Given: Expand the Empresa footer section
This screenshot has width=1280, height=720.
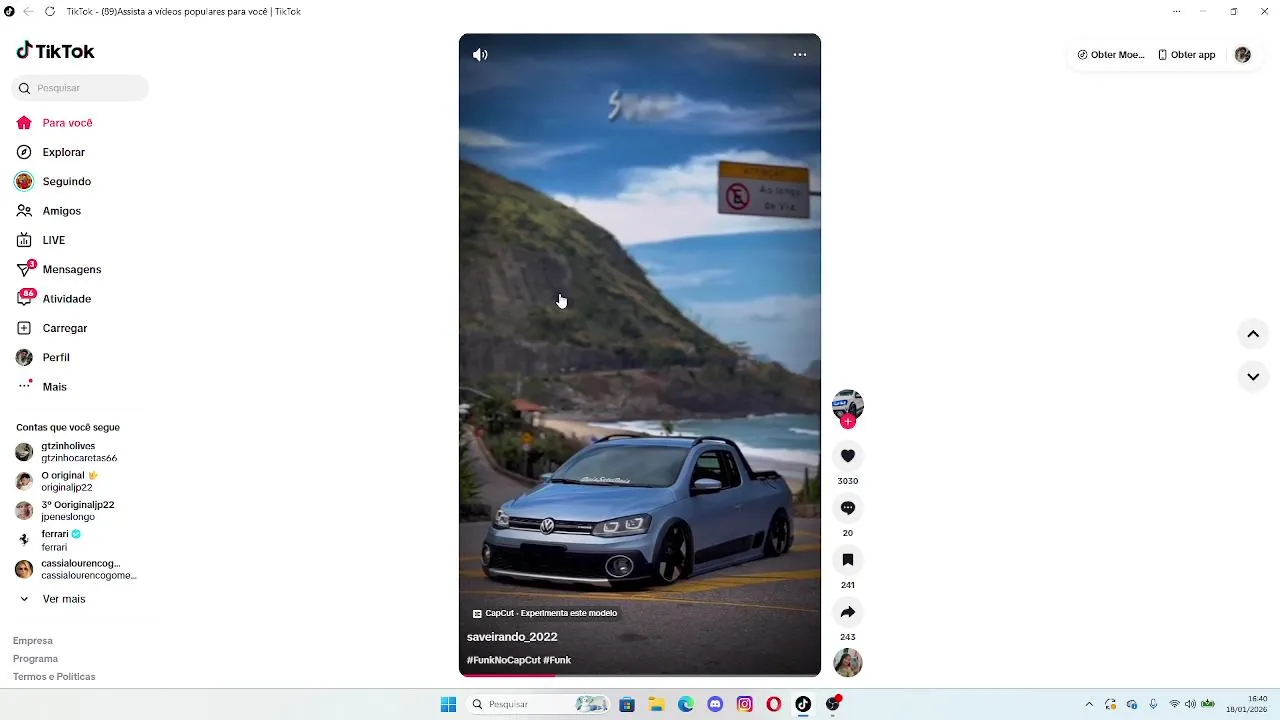Looking at the screenshot, I should pos(33,641).
